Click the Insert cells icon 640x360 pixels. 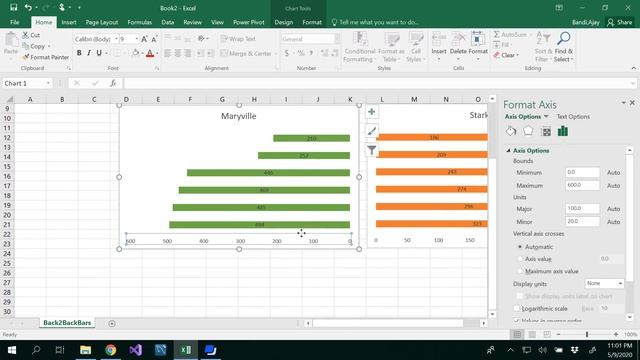click(439, 39)
